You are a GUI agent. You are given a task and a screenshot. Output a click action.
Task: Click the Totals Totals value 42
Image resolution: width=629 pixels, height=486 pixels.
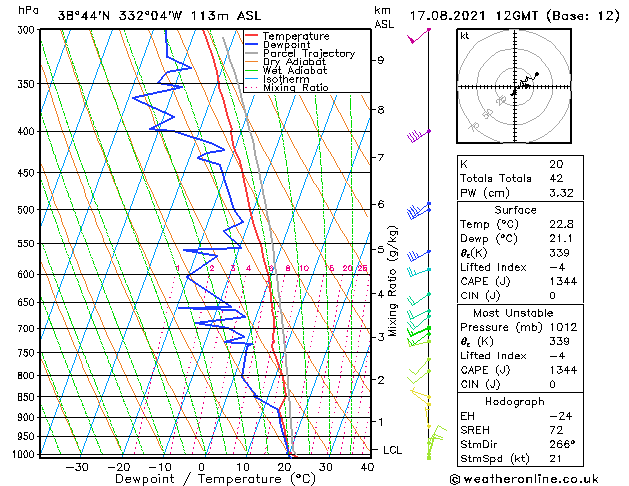pyautogui.click(x=556, y=178)
